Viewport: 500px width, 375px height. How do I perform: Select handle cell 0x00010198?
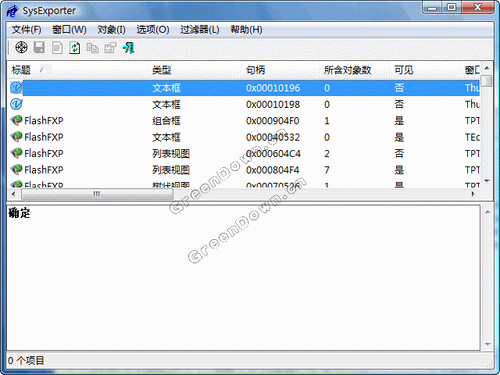click(x=273, y=104)
